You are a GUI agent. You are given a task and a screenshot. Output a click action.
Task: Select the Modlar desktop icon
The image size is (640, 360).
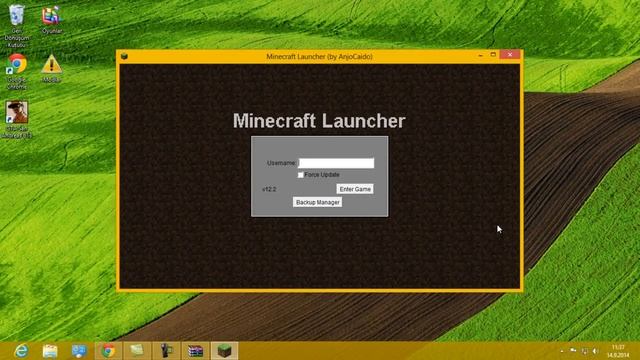51,69
